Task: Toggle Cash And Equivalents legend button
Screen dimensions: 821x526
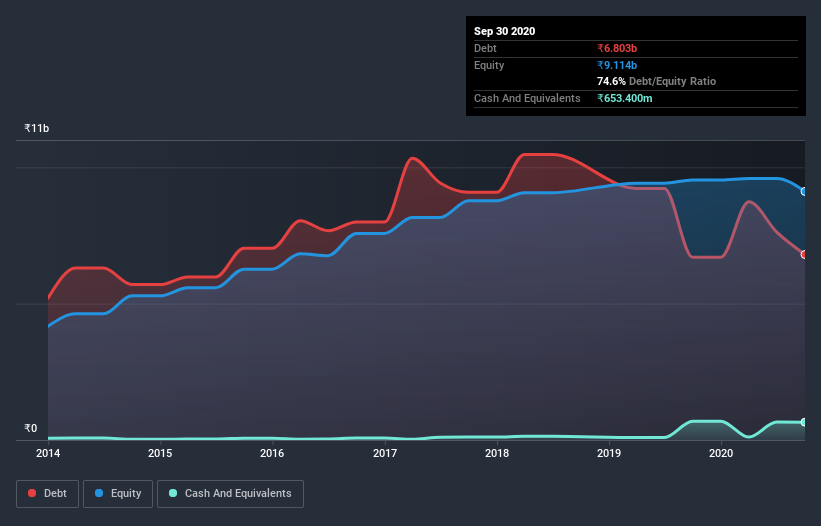Action: 230,494
